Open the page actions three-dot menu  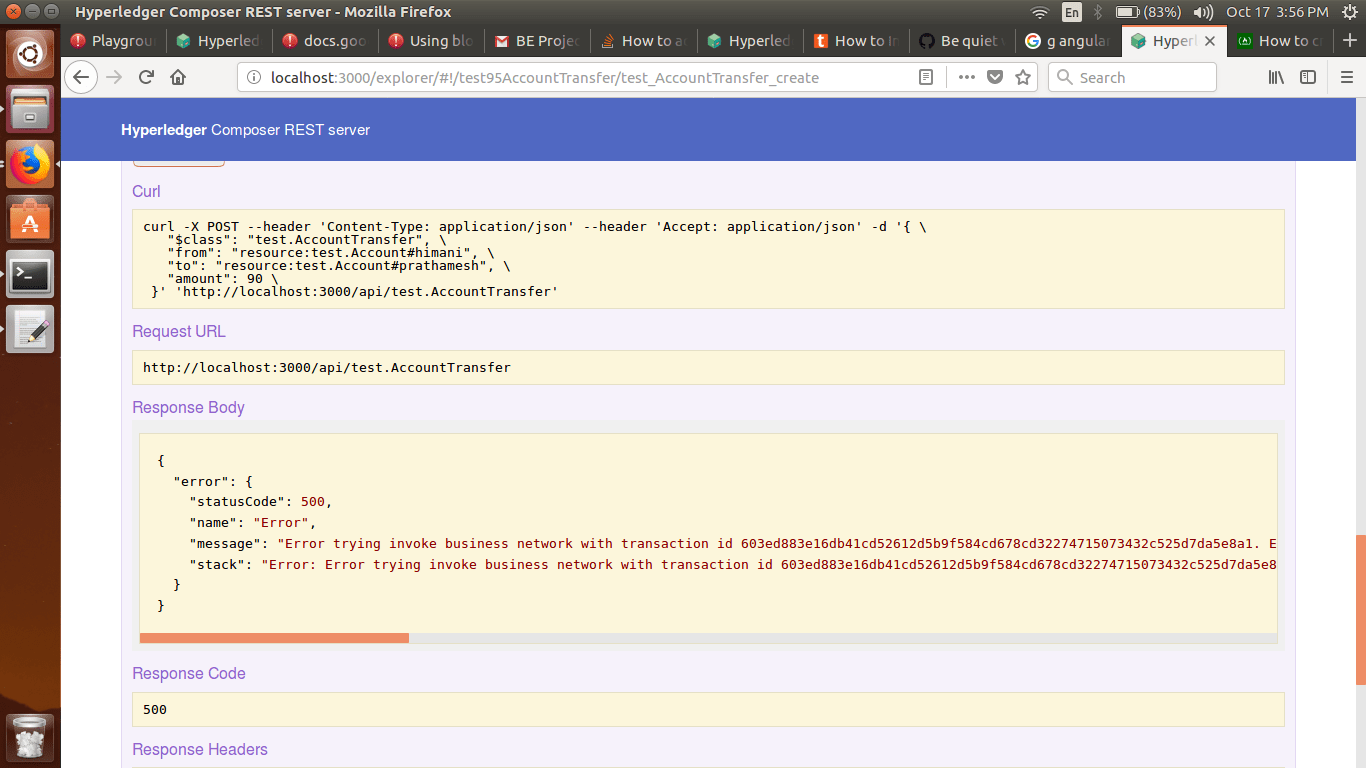tap(966, 77)
